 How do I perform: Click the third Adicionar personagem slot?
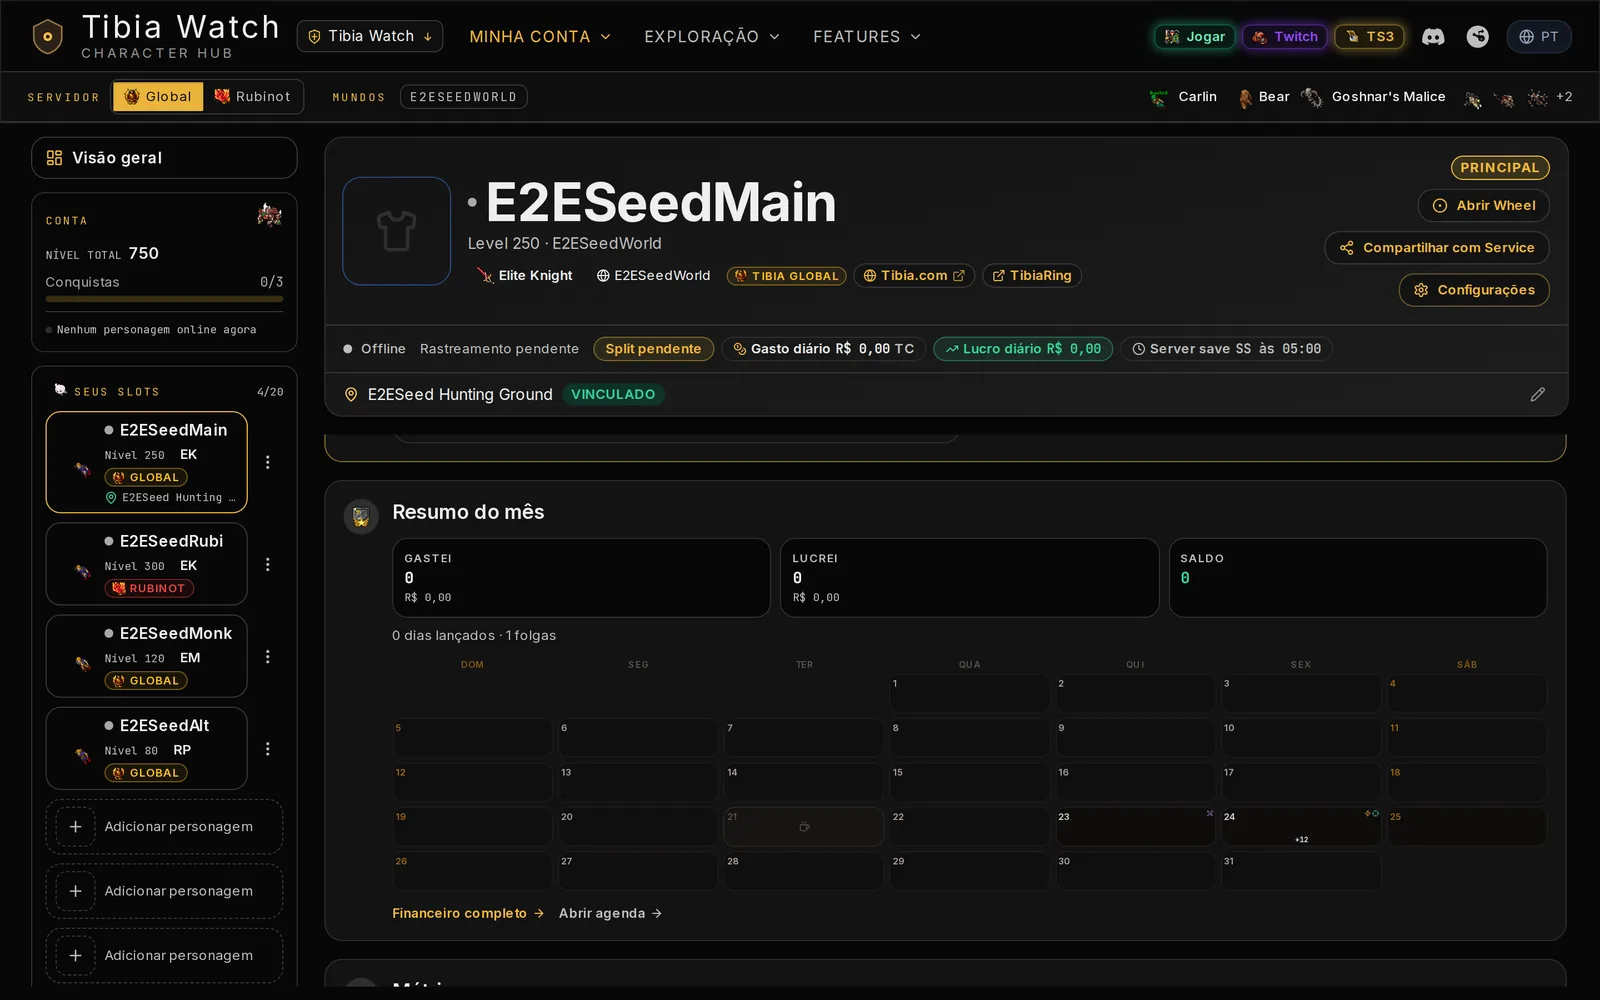[164, 955]
